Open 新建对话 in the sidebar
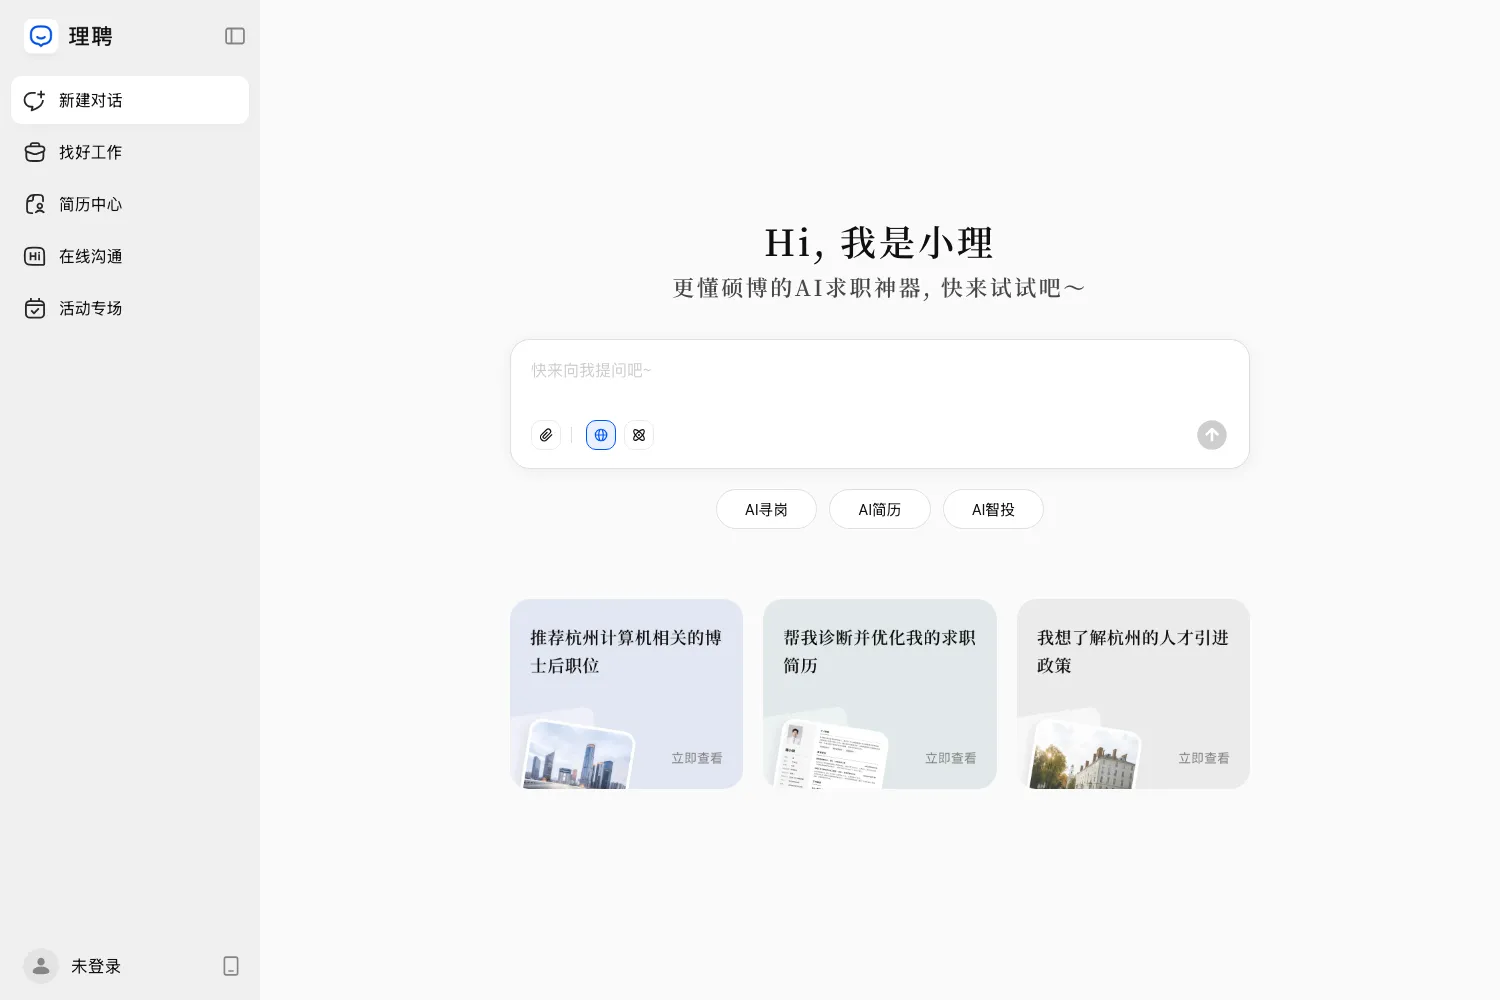The image size is (1500, 1000). click(x=130, y=100)
